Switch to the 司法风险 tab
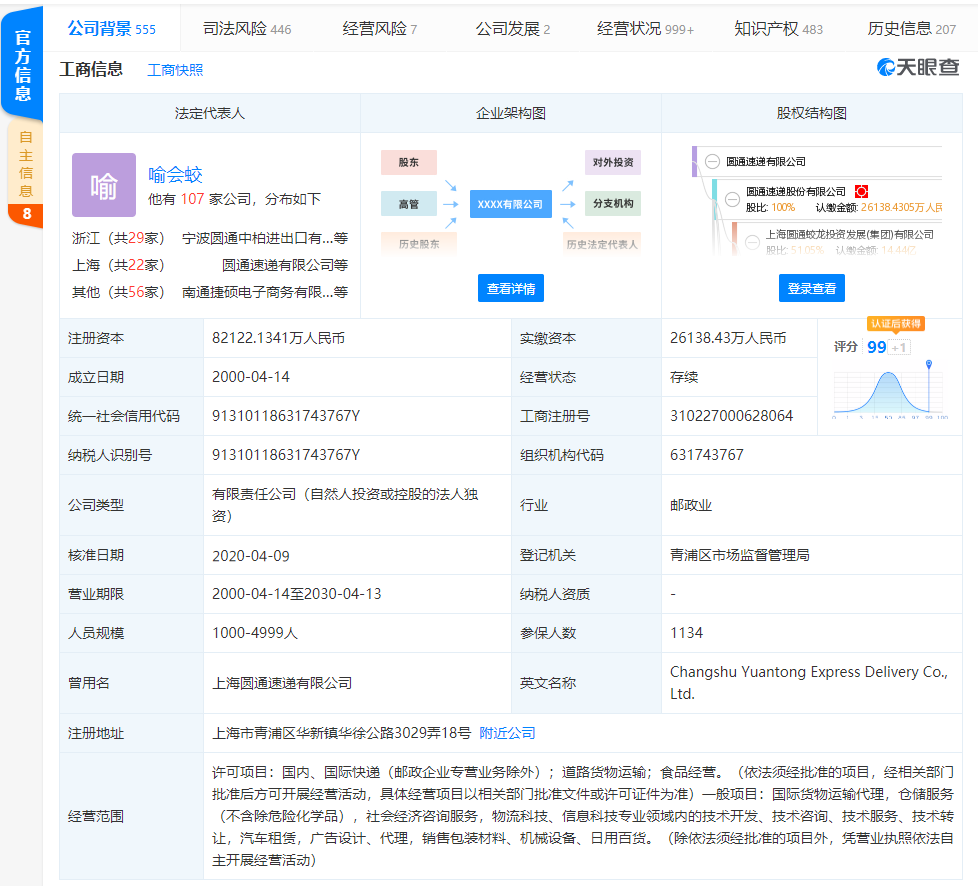The width and height of the screenshot is (978, 886). (x=246, y=29)
